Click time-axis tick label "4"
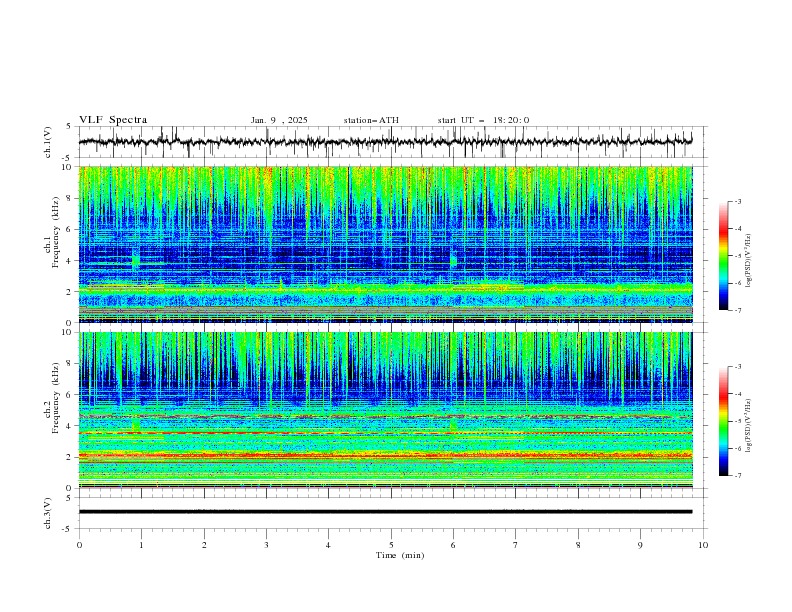The width and height of the screenshot is (792, 612). [328, 545]
